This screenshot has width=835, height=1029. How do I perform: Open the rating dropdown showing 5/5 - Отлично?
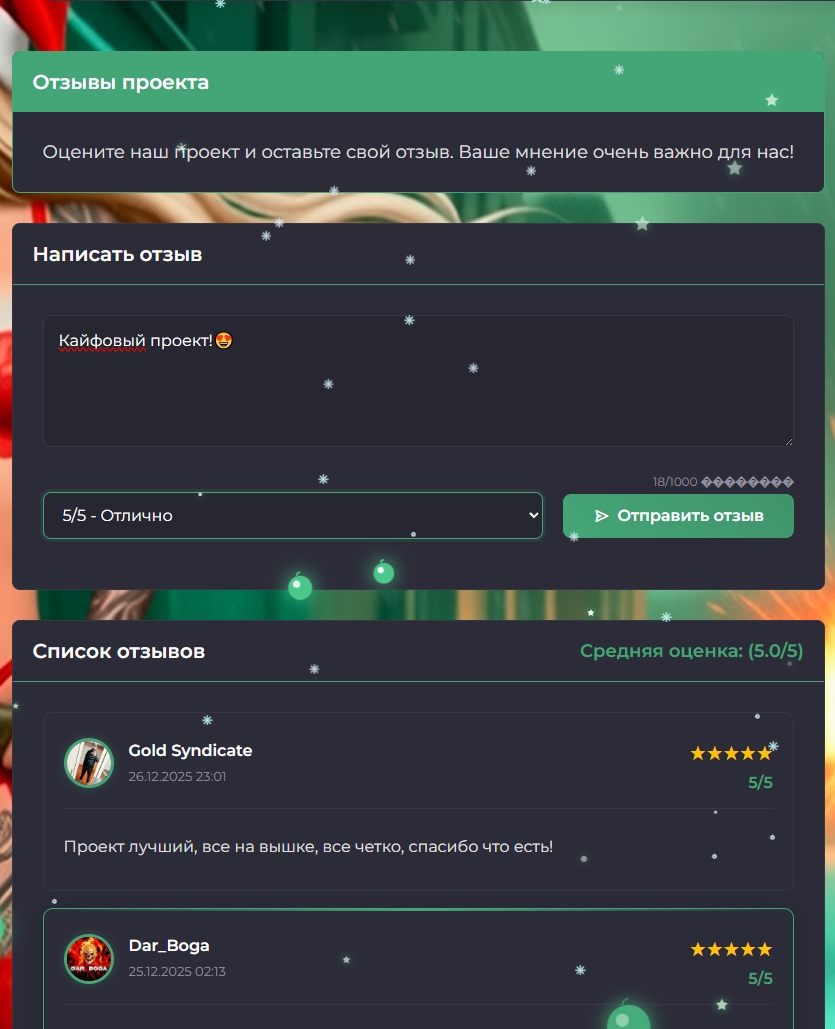tap(293, 516)
